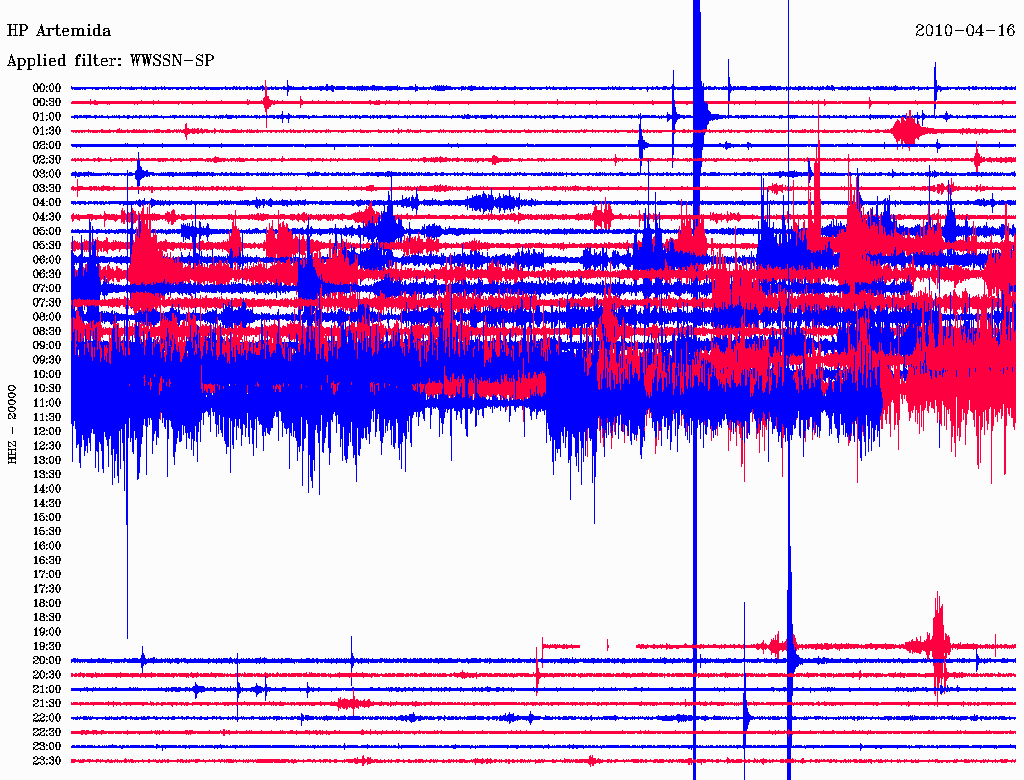This screenshot has width=1024, height=780.
Task: Click the '01:00' time label
Action: (x=47, y=117)
